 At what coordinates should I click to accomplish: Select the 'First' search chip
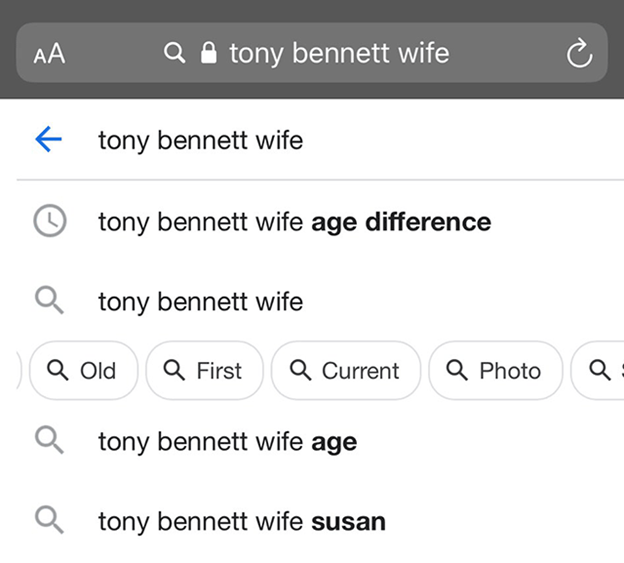[205, 370]
